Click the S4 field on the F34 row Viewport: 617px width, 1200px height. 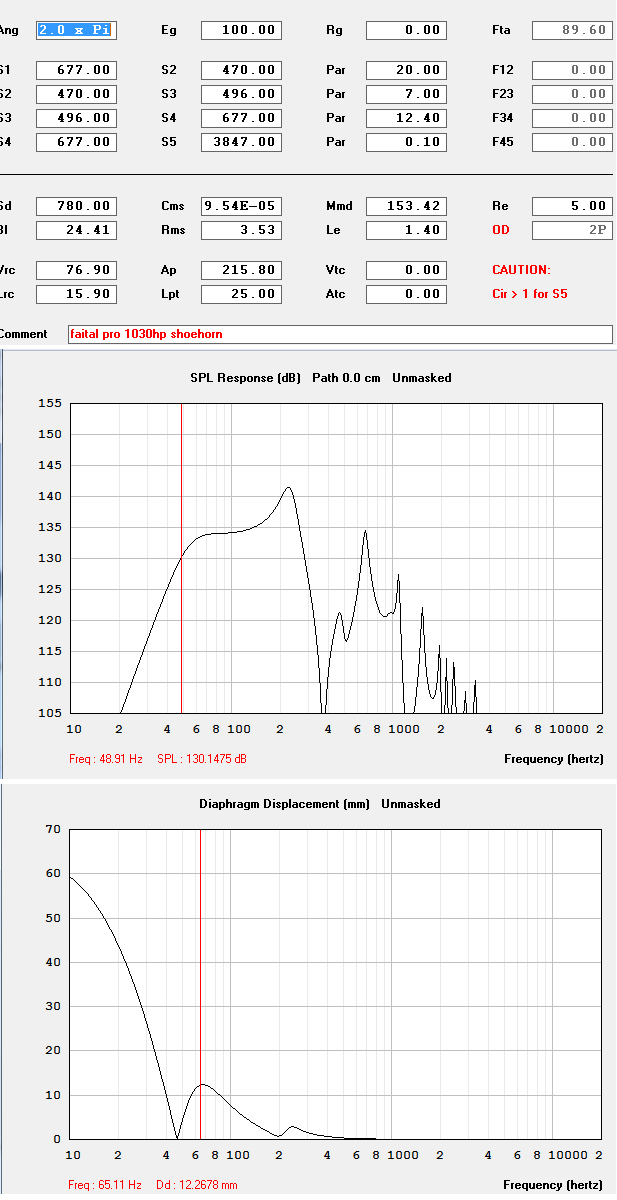point(241,118)
